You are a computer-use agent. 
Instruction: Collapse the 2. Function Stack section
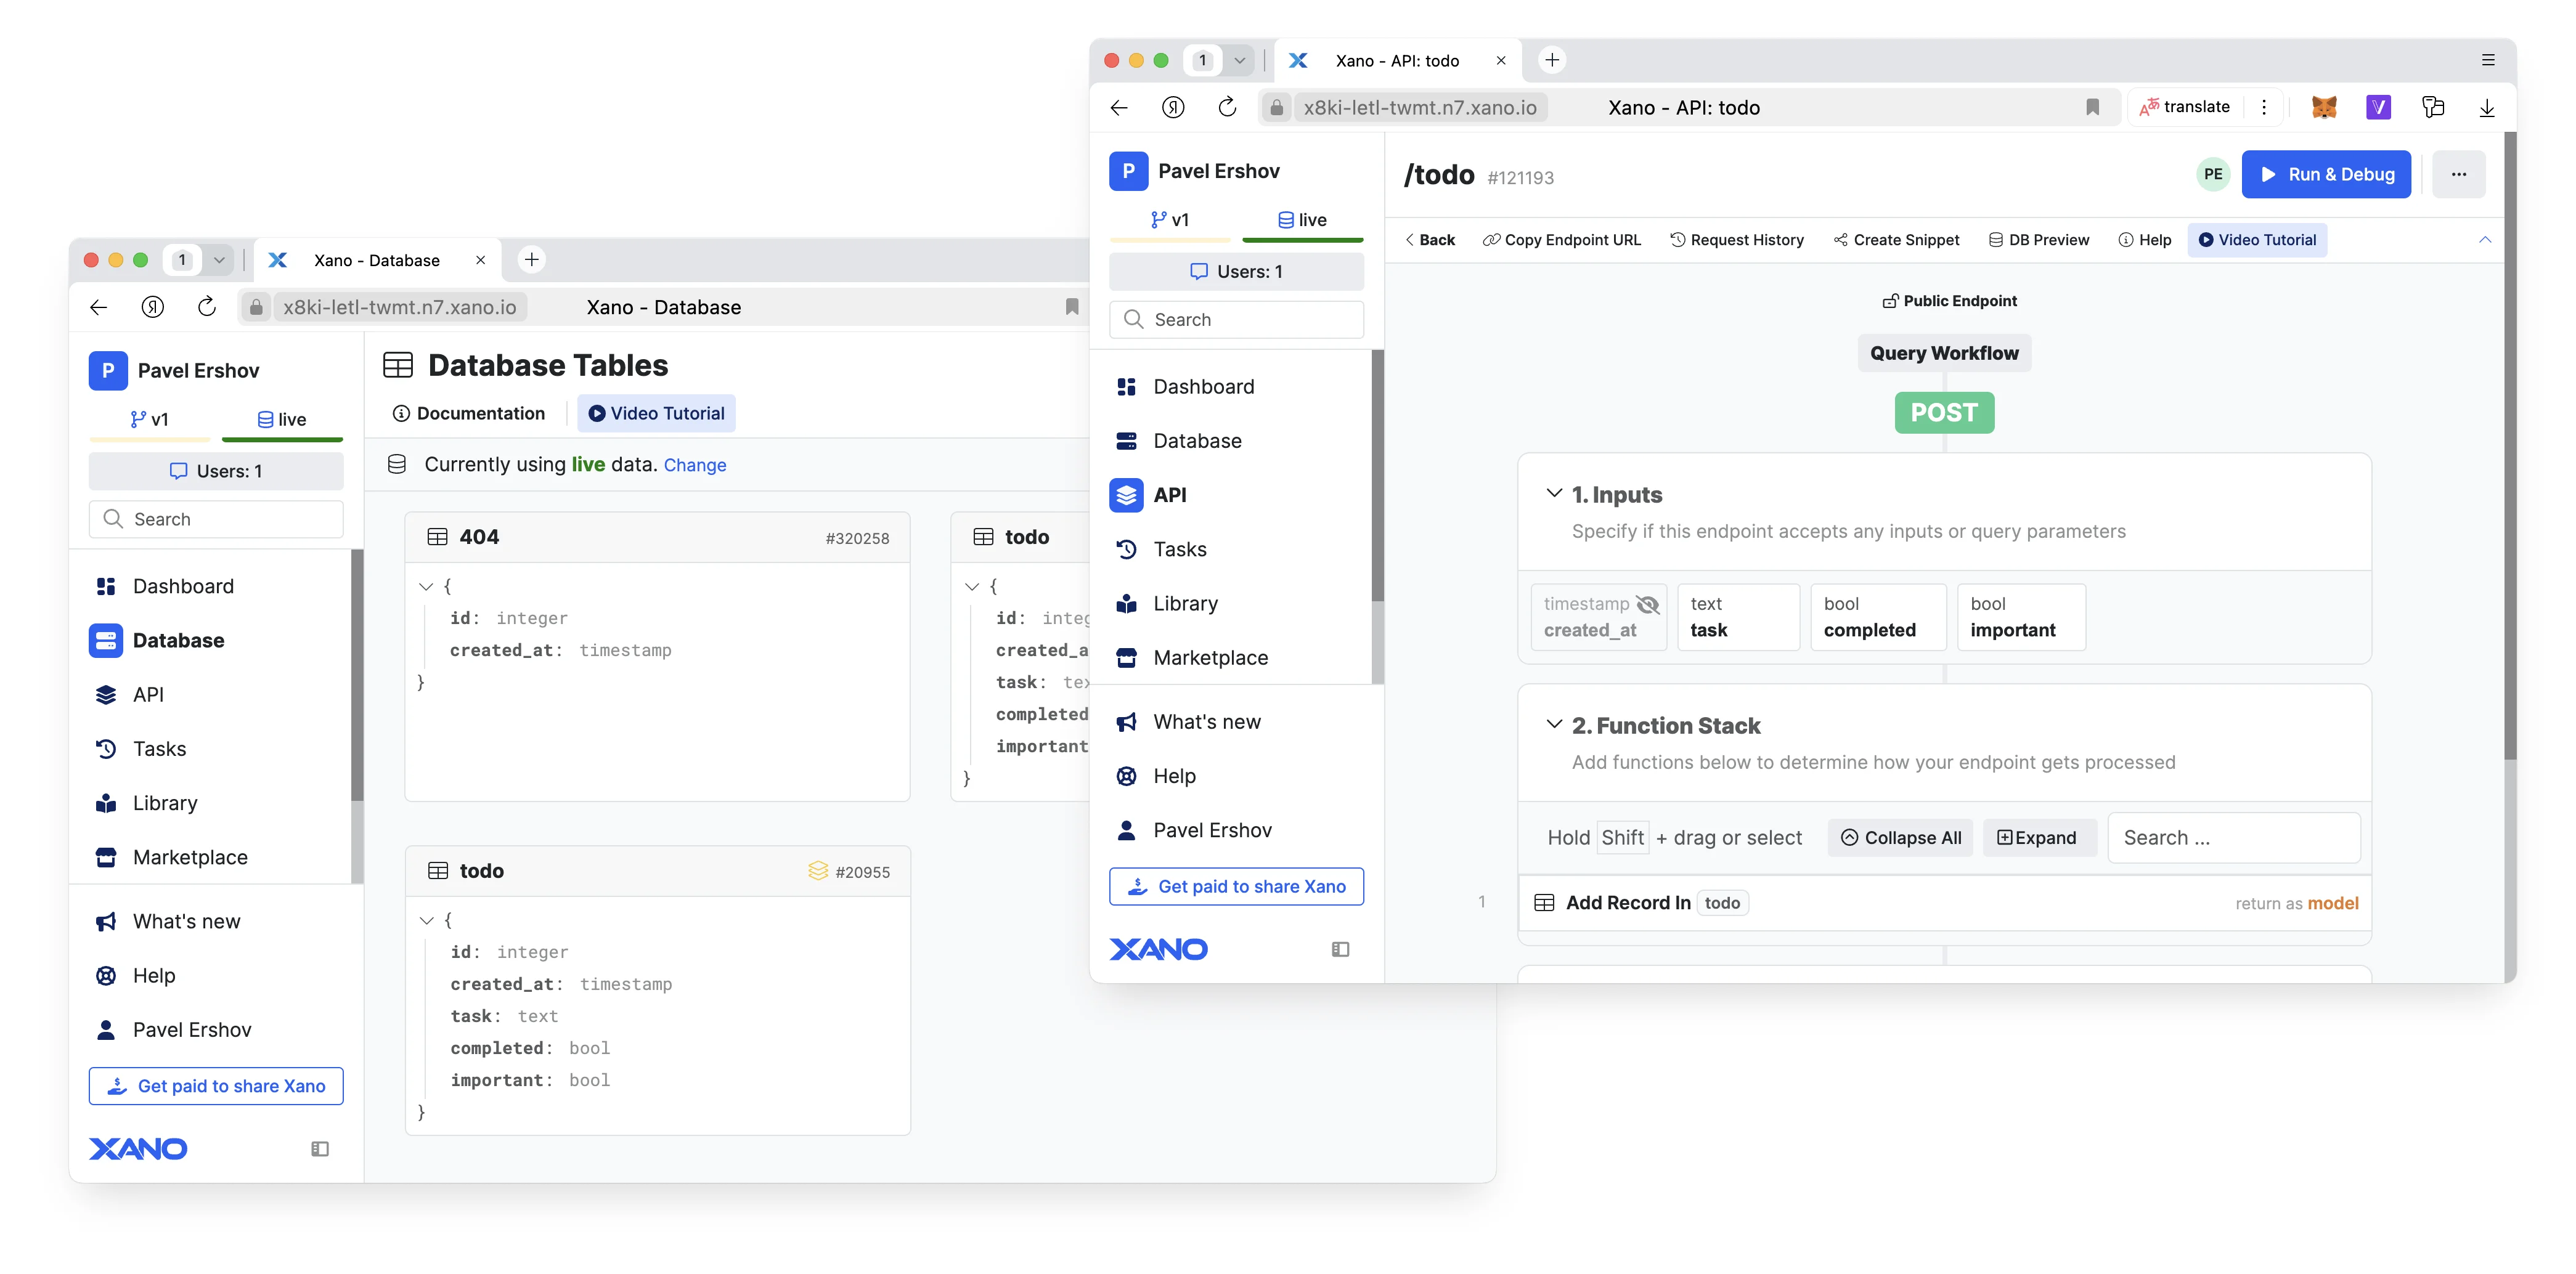(x=1554, y=725)
